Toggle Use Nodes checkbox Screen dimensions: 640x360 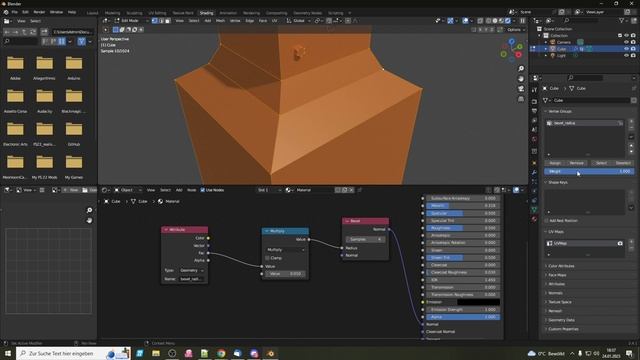tap(202, 190)
